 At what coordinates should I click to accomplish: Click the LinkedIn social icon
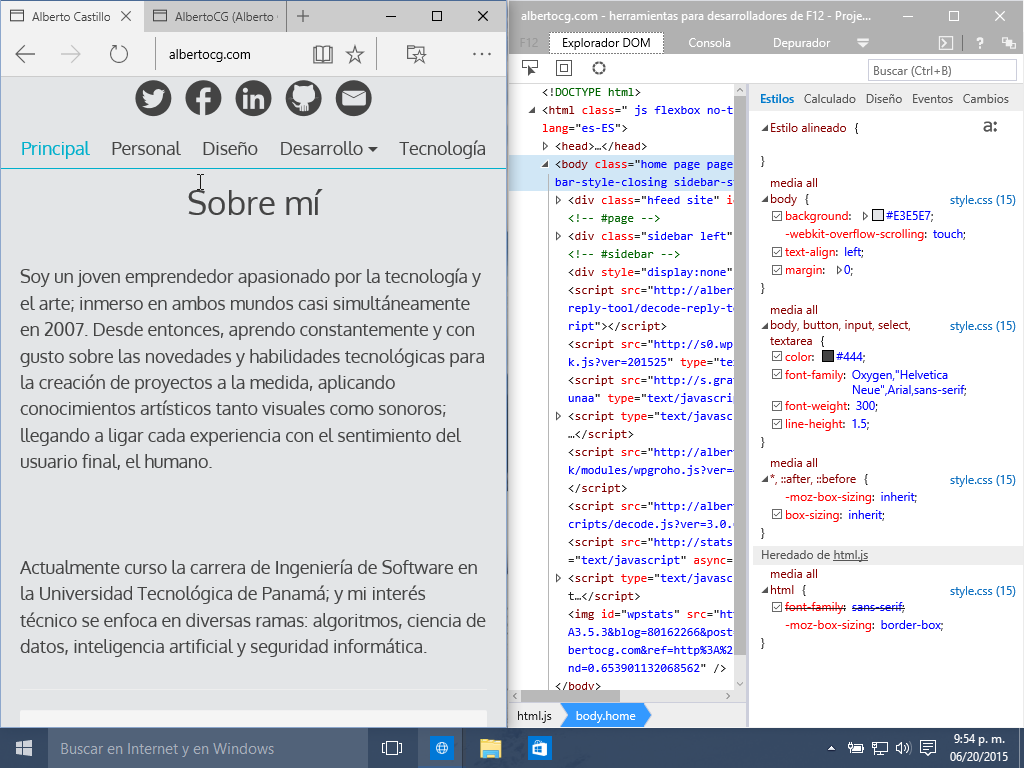click(254, 98)
